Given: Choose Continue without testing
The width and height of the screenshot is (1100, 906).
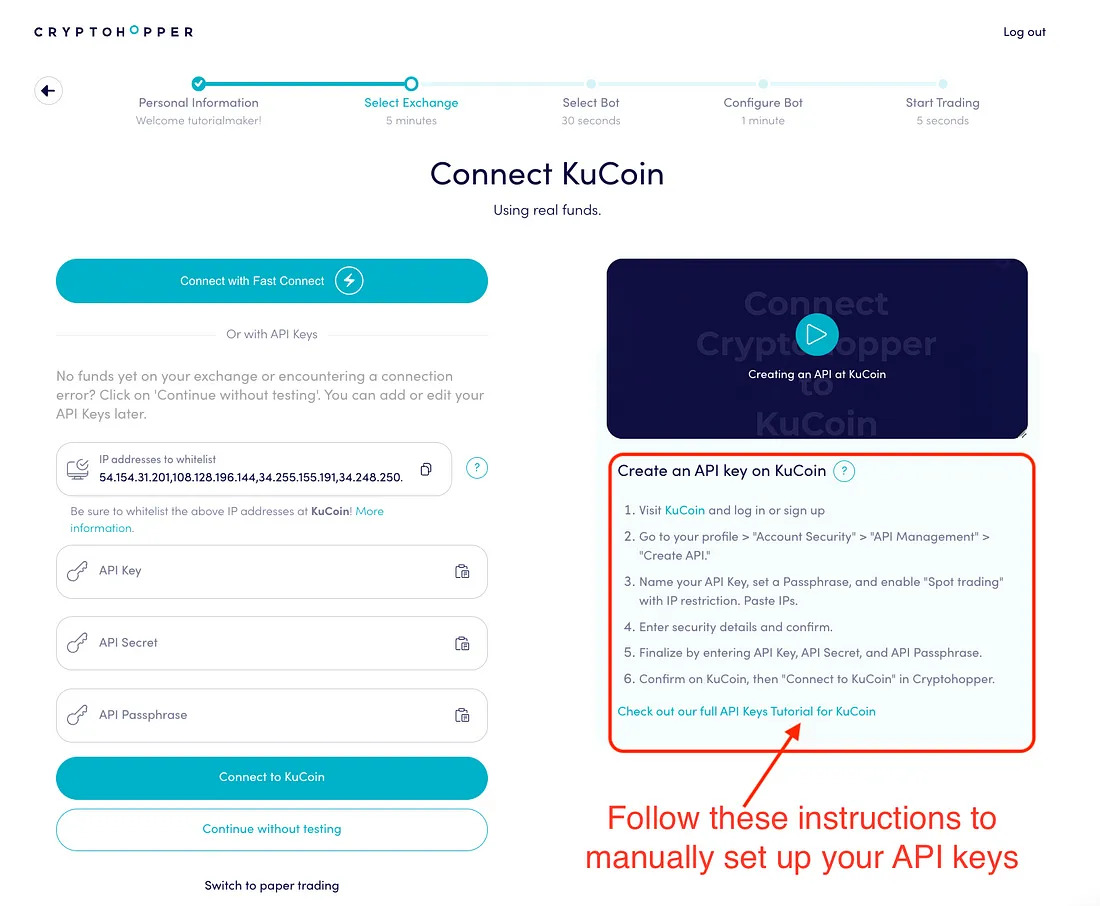Looking at the screenshot, I should (271, 830).
